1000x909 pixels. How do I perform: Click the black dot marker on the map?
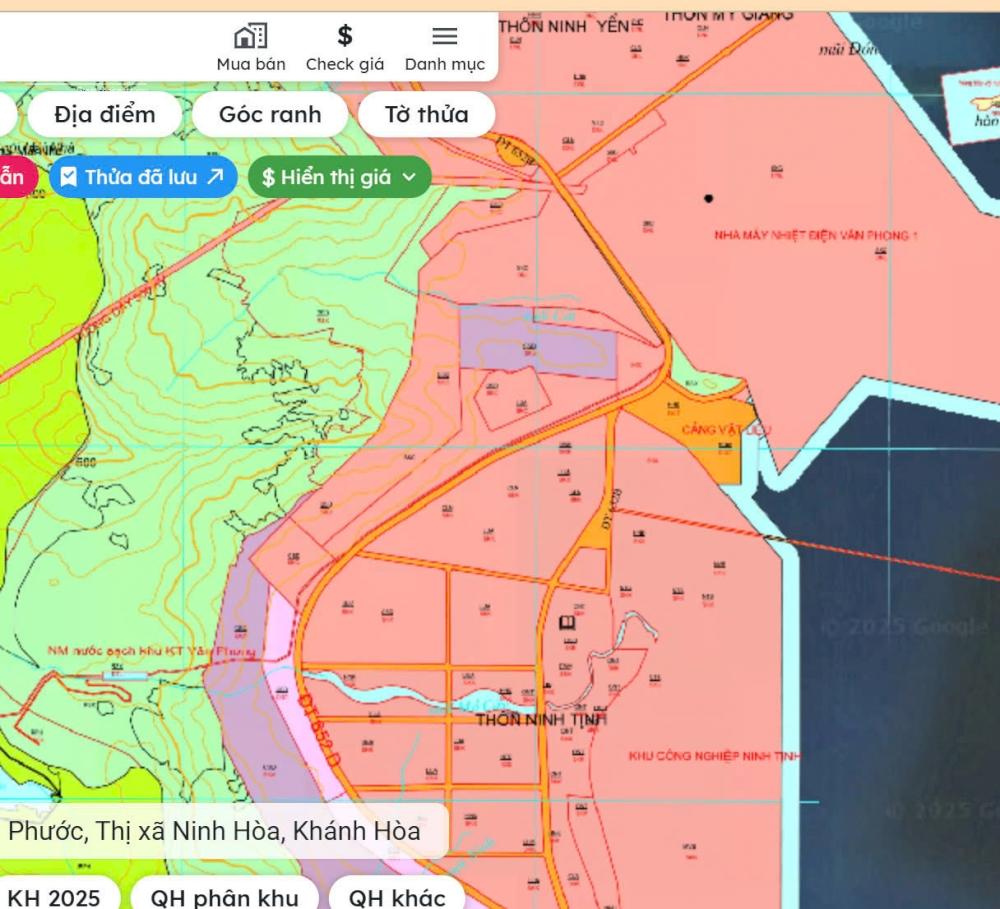708,198
